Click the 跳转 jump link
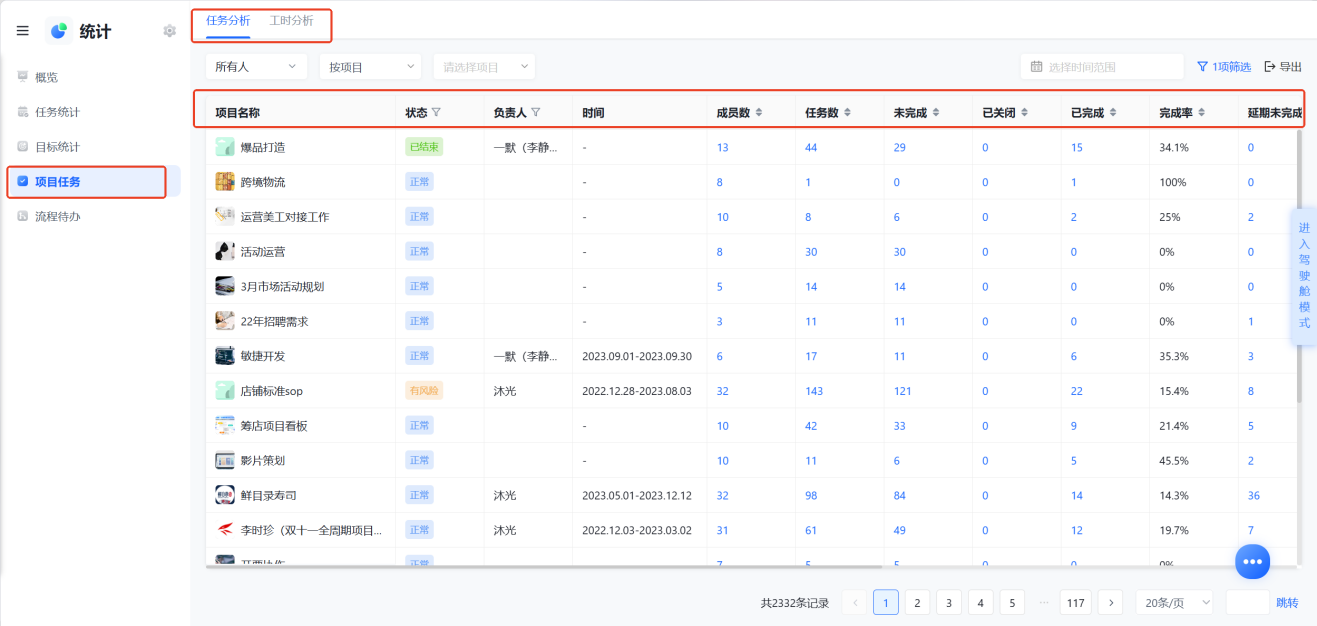 [x=1287, y=603]
